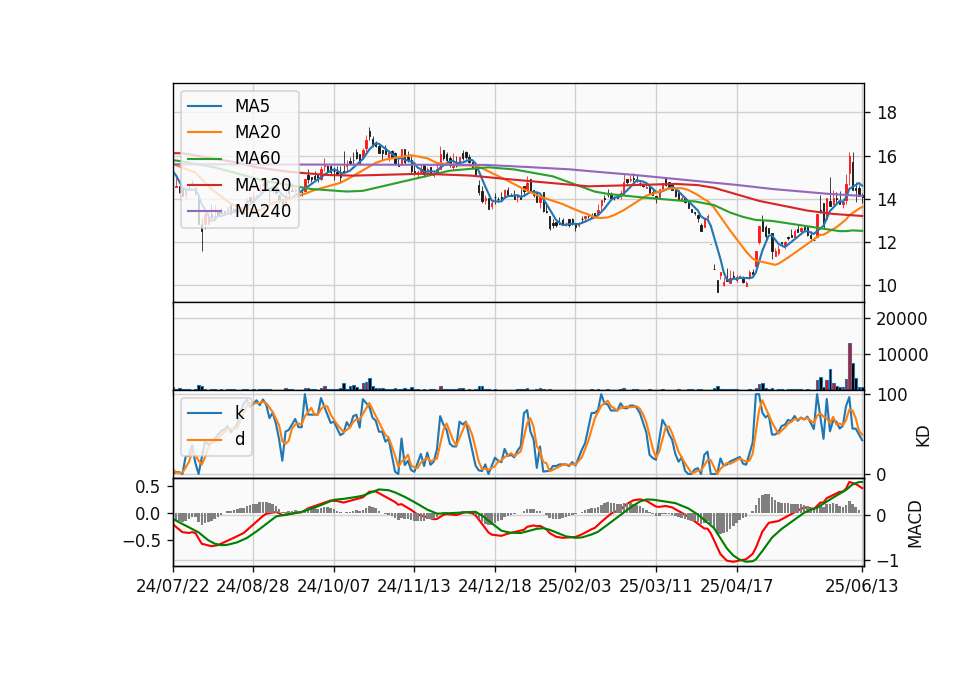
Task: Click the 24/11/13 date axis label
Action: tap(414, 586)
